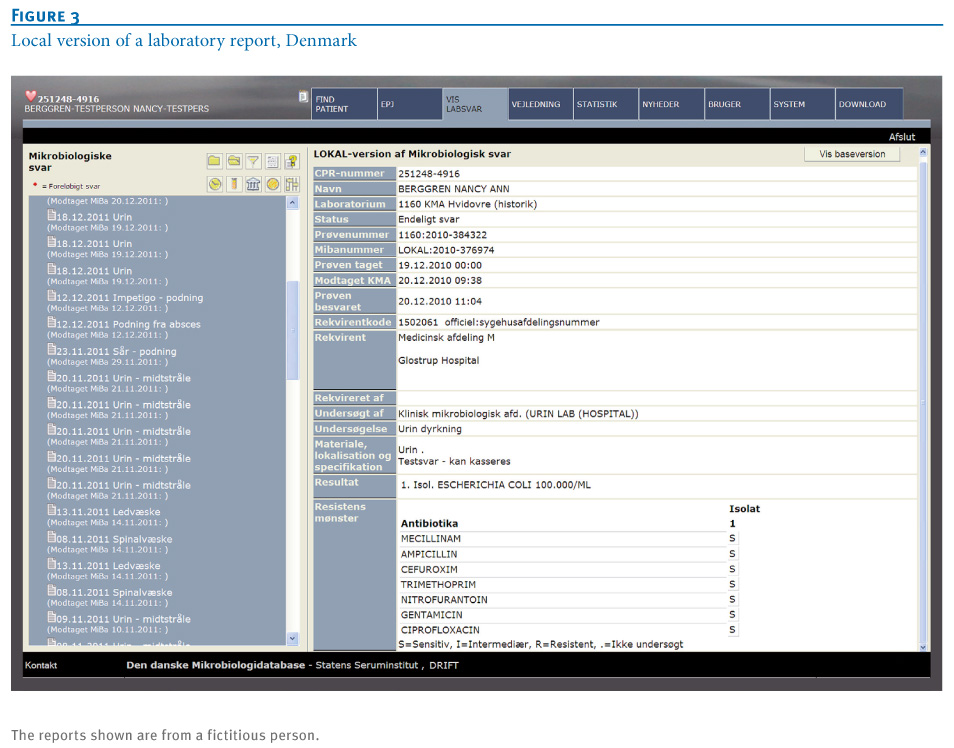Screen dimensions: 954x748
Task: Select the 12.12.2011 Podning fra absces entry
Action: point(128,324)
